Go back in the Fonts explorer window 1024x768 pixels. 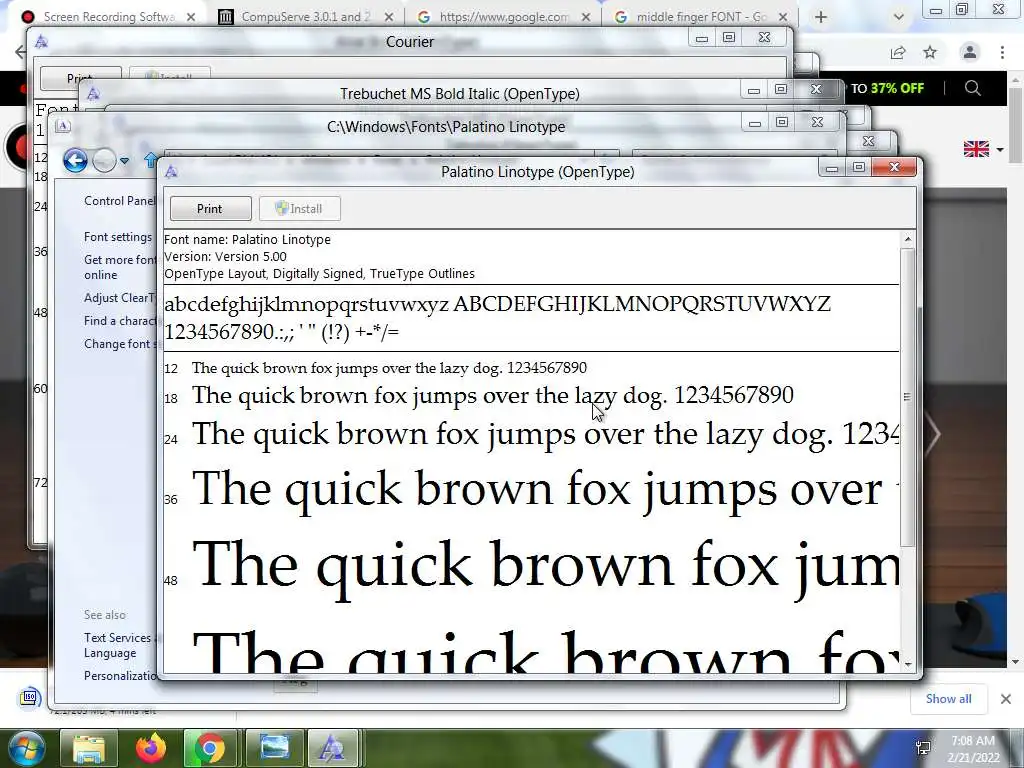click(x=75, y=160)
